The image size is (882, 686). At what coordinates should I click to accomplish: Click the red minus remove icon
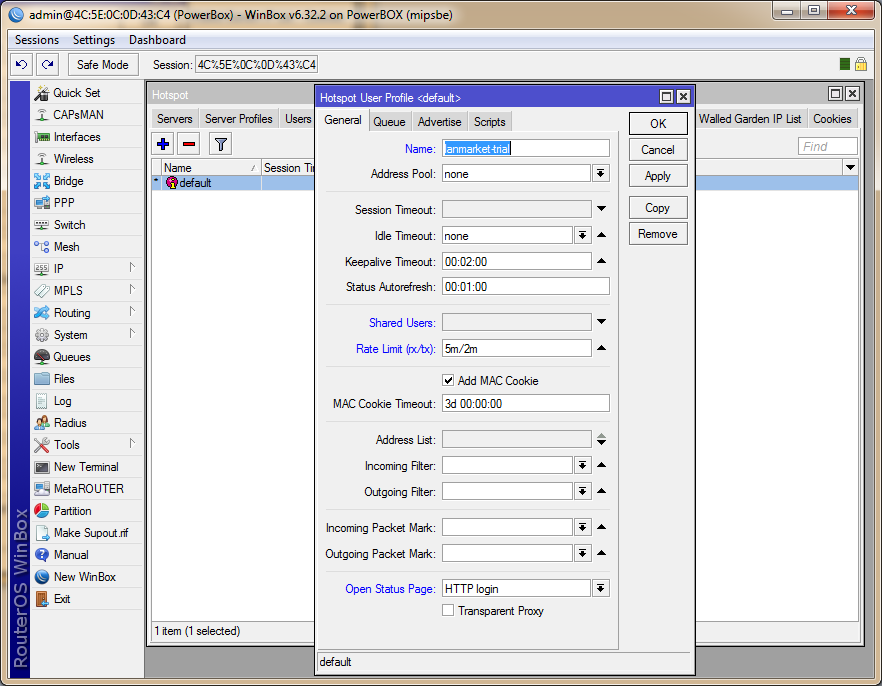188,144
